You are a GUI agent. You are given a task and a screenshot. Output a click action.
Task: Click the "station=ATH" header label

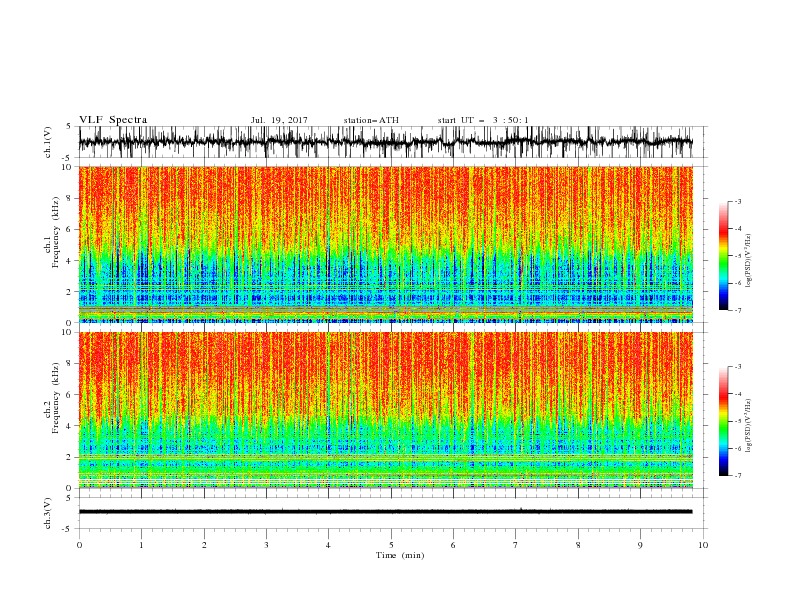pyautogui.click(x=371, y=120)
